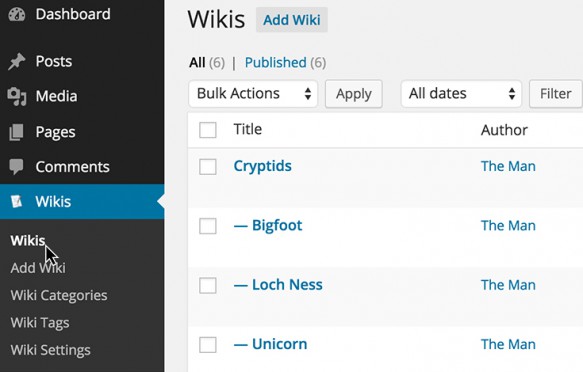The width and height of the screenshot is (583, 372).
Task: Toggle the Unicorn row checkbox
Action: coord(207,345)
